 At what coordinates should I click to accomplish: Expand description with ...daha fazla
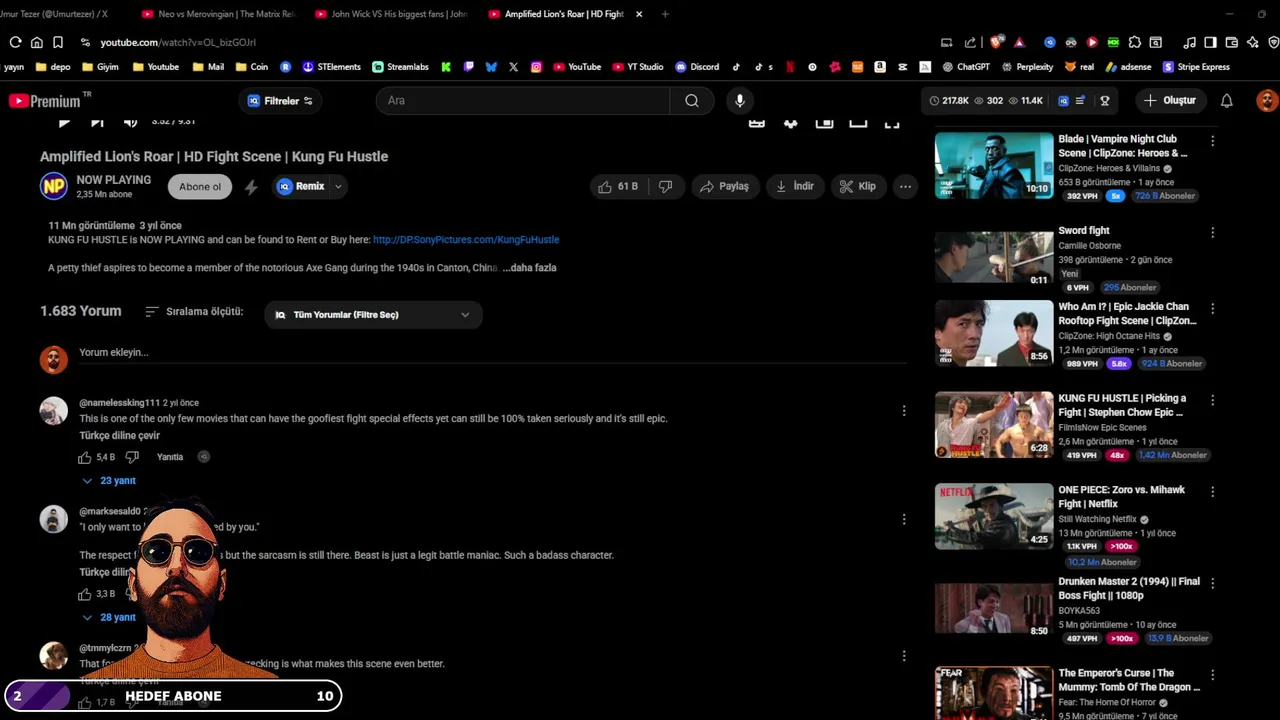pos(529,268)
